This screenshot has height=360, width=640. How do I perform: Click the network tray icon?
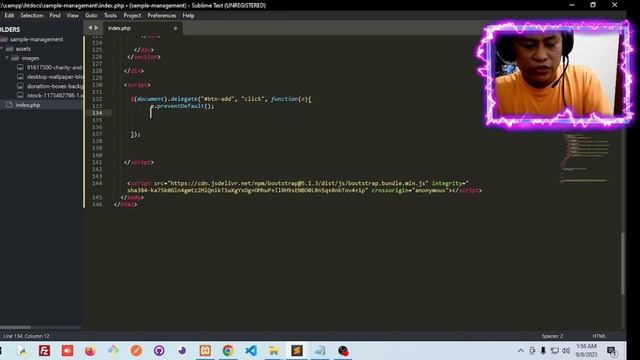(554, 351)
